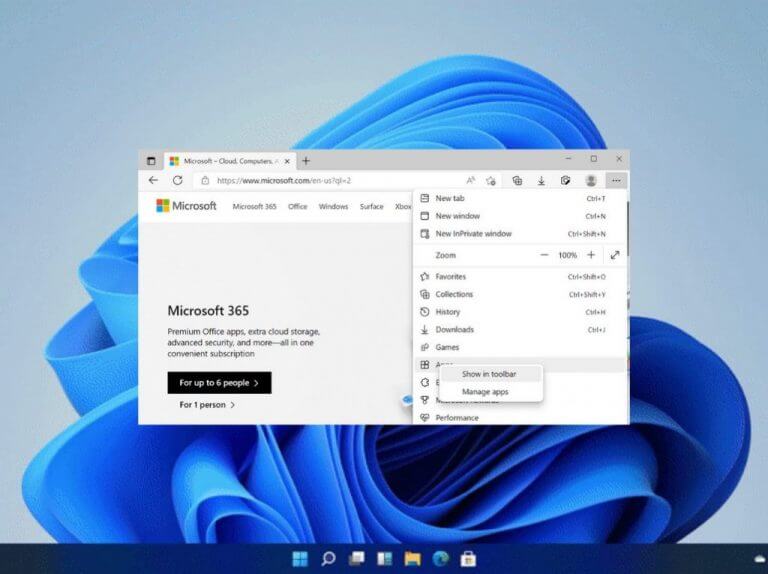Open Microsoft Store on taskbar
The image size is (768, 574).
tap(468, 559)
